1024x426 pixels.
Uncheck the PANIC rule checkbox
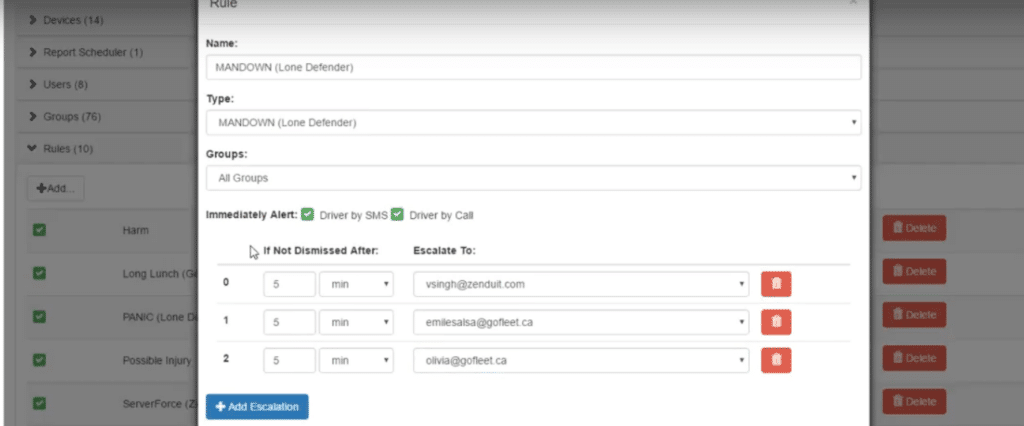(x=39, y=317)
